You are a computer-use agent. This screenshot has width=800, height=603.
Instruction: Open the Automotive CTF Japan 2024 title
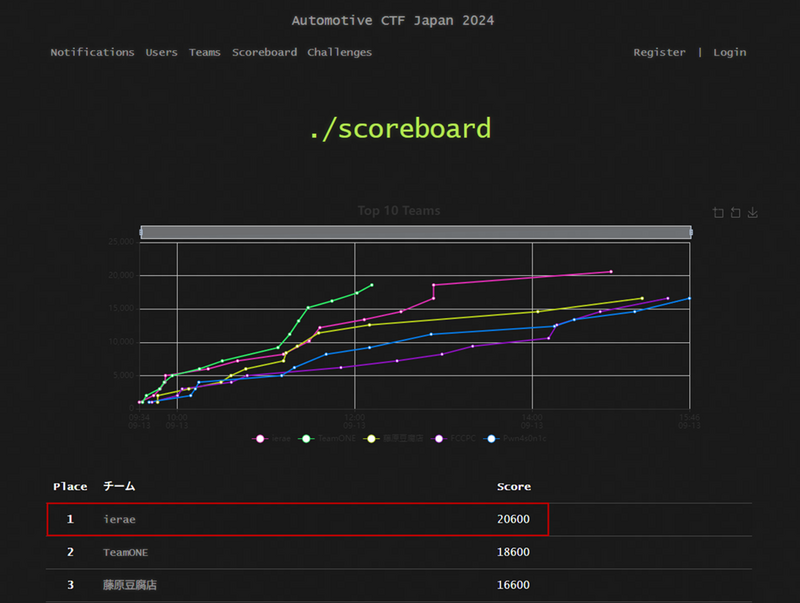(392, 20)
